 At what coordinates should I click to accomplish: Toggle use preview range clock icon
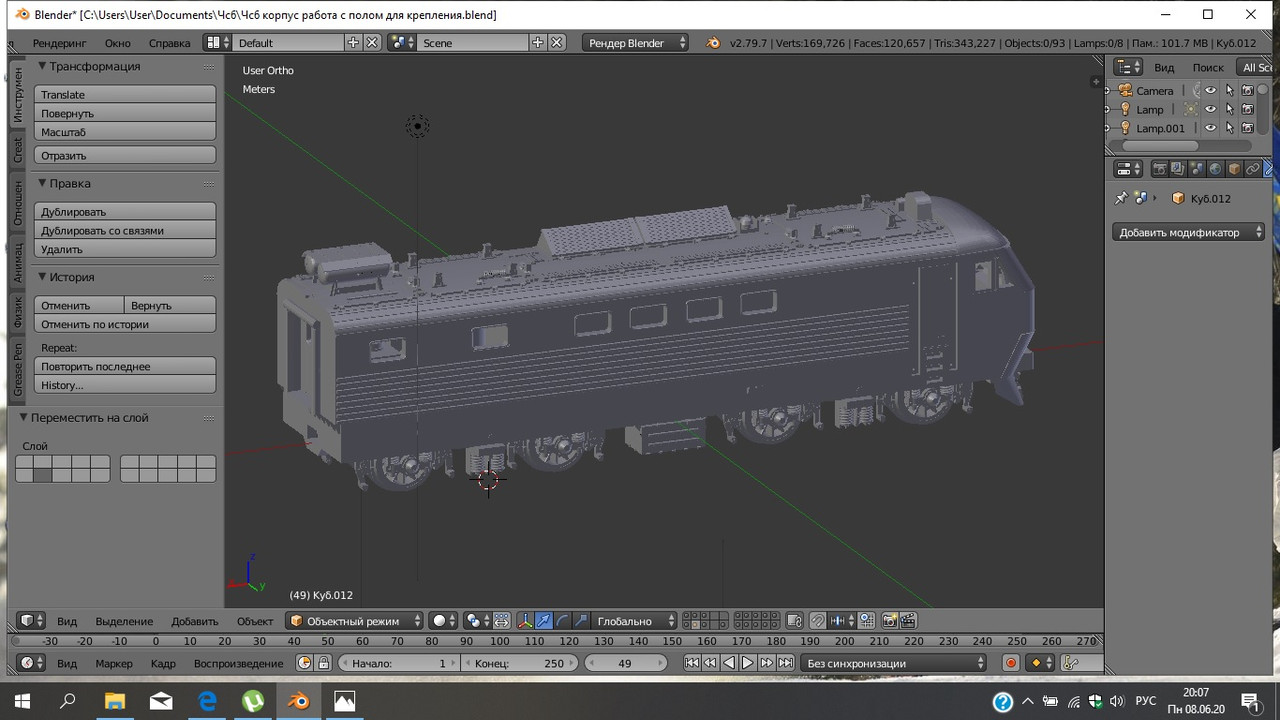click(x=305, y=663)
